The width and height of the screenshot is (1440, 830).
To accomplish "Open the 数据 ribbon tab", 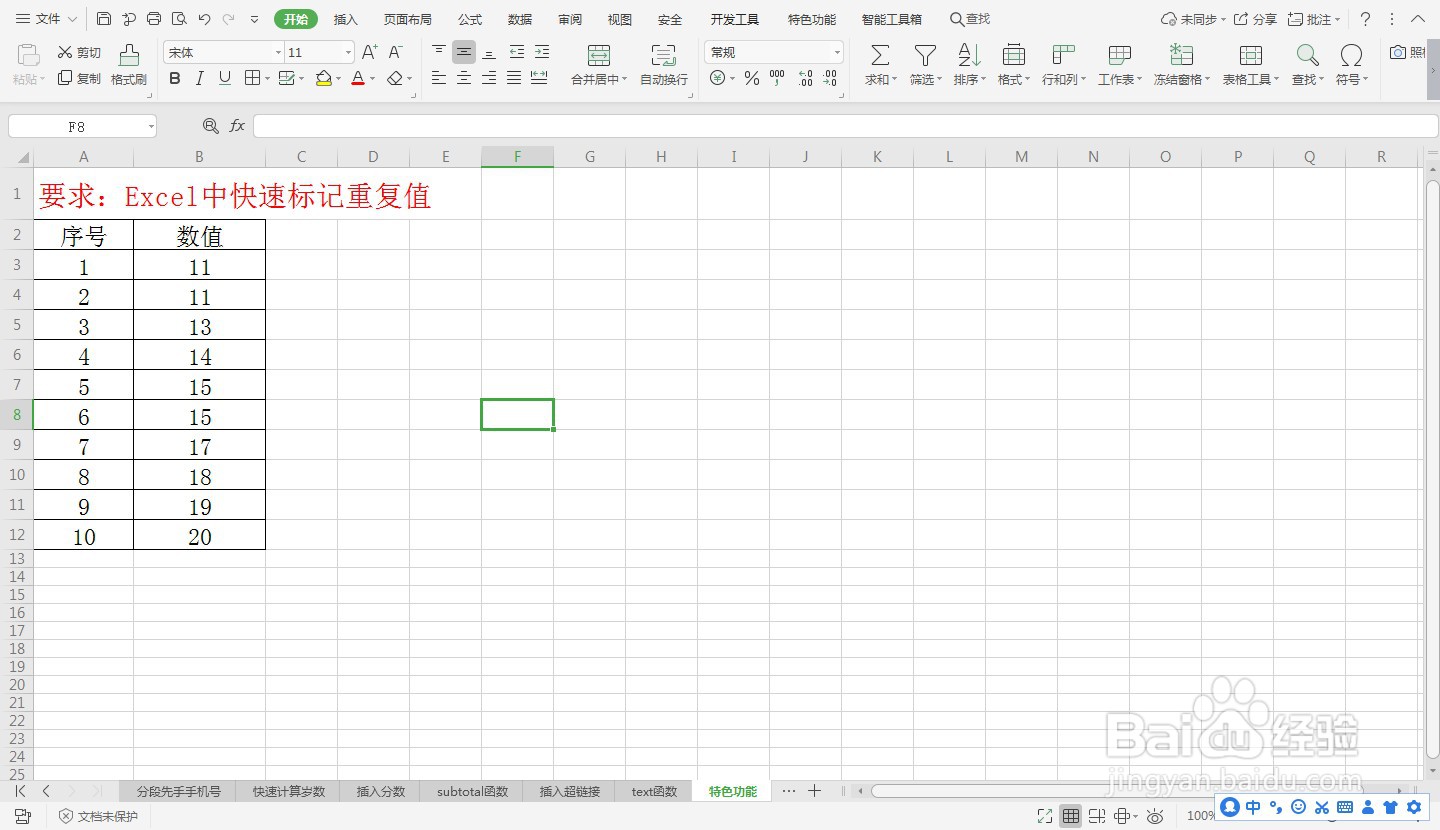I will (520, 20).
